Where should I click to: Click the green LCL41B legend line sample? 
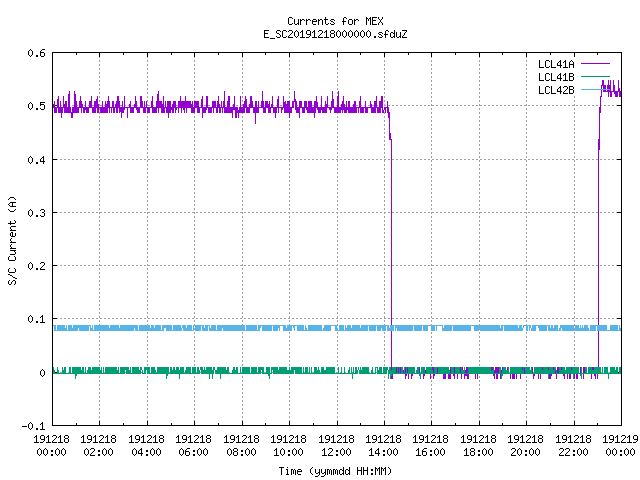595,77
